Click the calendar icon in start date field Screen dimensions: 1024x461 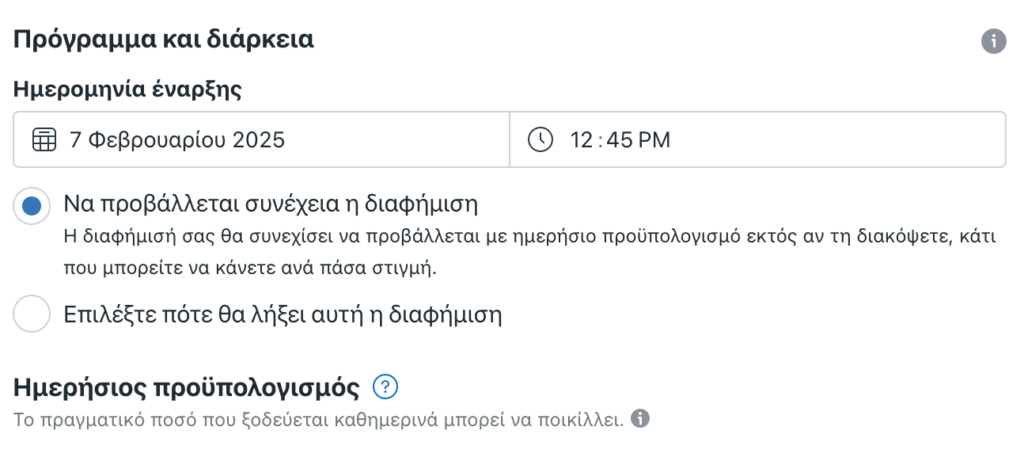pyautogui.click(x=44, y=140)
